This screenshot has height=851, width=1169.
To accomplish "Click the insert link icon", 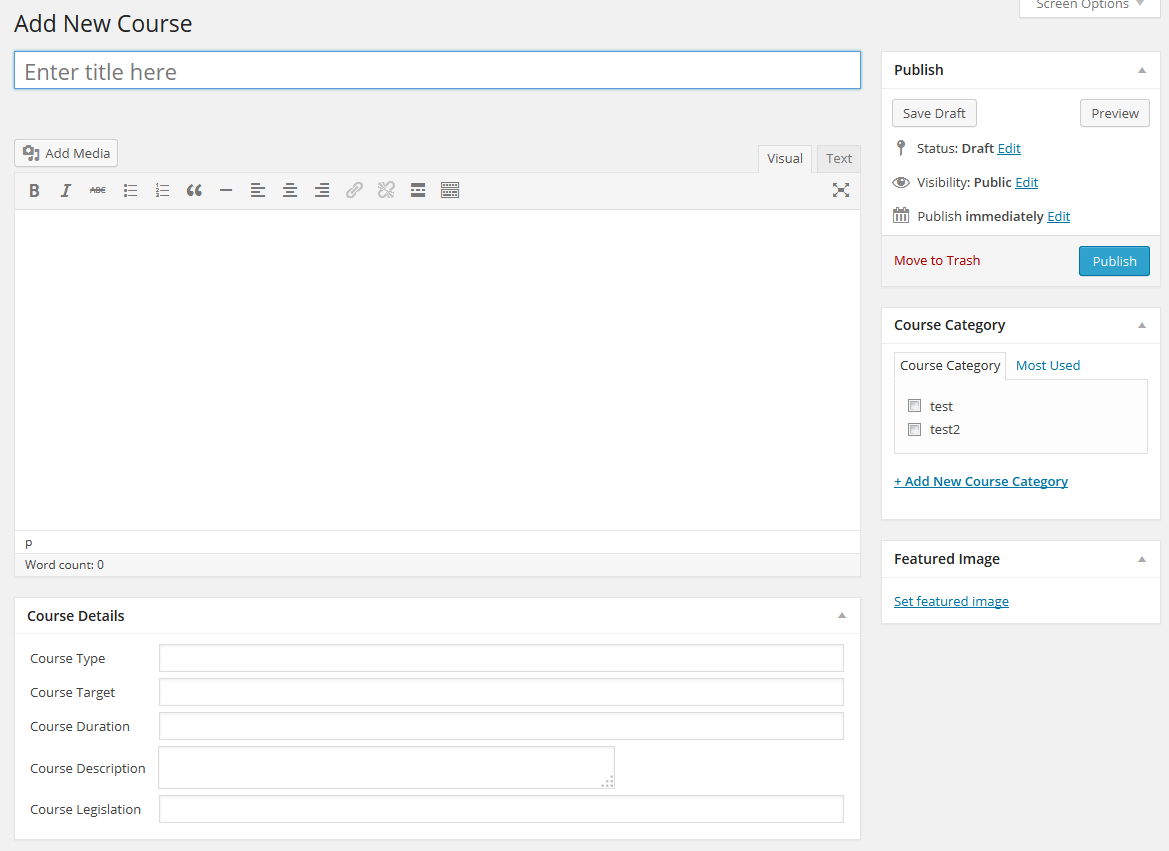I will pos(354,190).
